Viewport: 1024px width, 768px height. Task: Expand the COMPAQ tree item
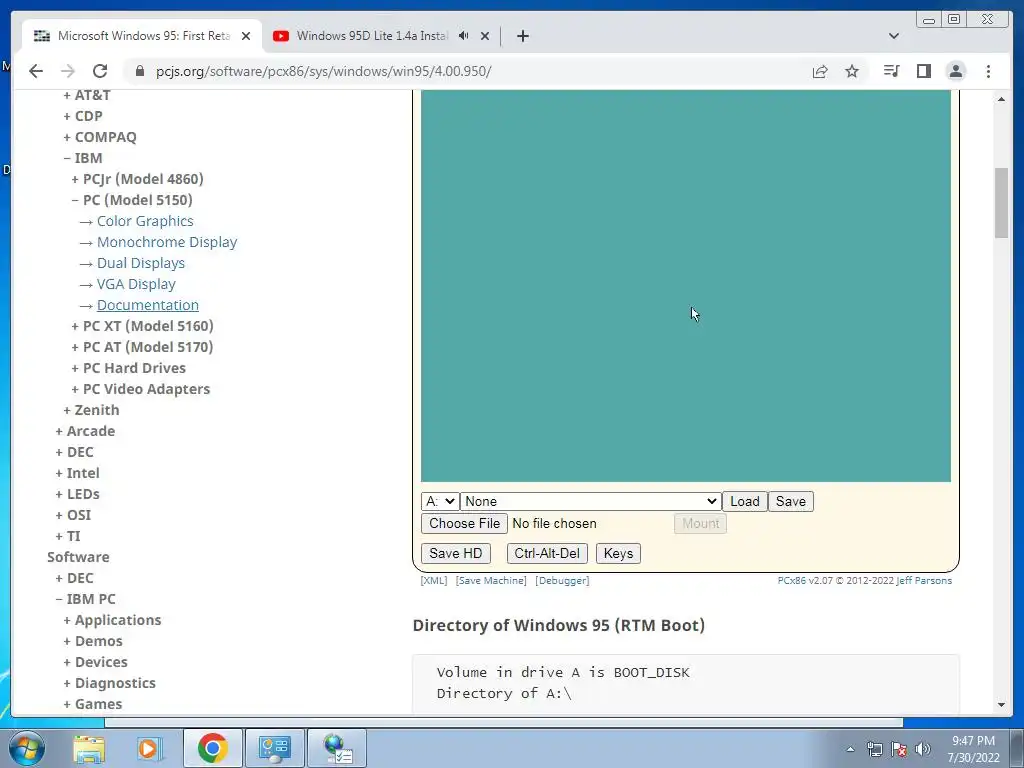pyautogui.click(x=100, y=137)
